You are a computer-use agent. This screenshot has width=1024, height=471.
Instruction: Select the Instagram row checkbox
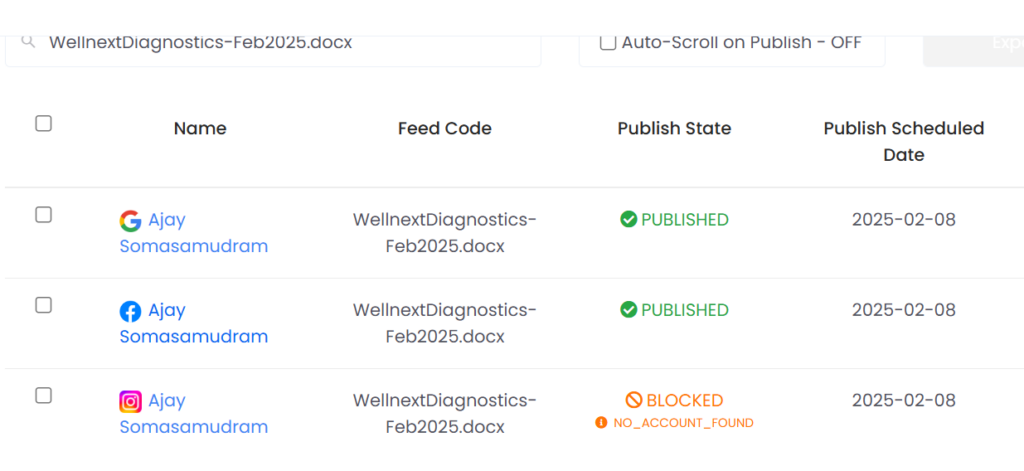coord(43,396)
